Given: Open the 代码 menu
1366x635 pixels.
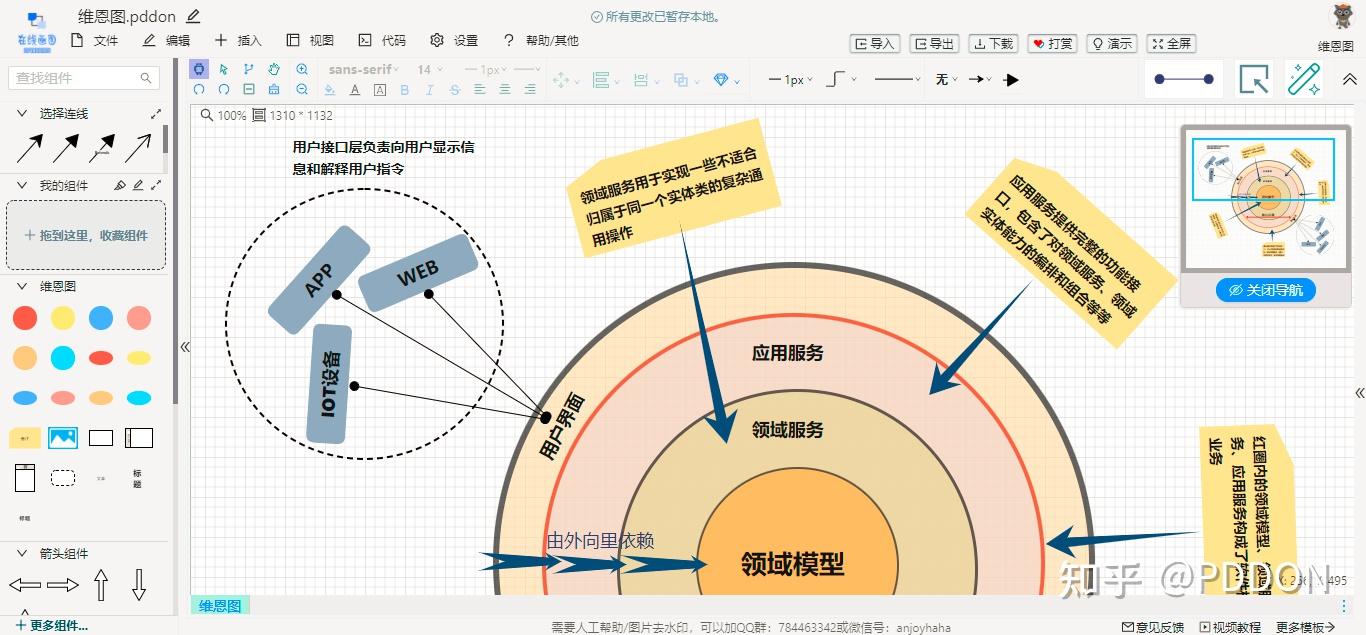Looking at the screenshot, I should click(381, 40).
